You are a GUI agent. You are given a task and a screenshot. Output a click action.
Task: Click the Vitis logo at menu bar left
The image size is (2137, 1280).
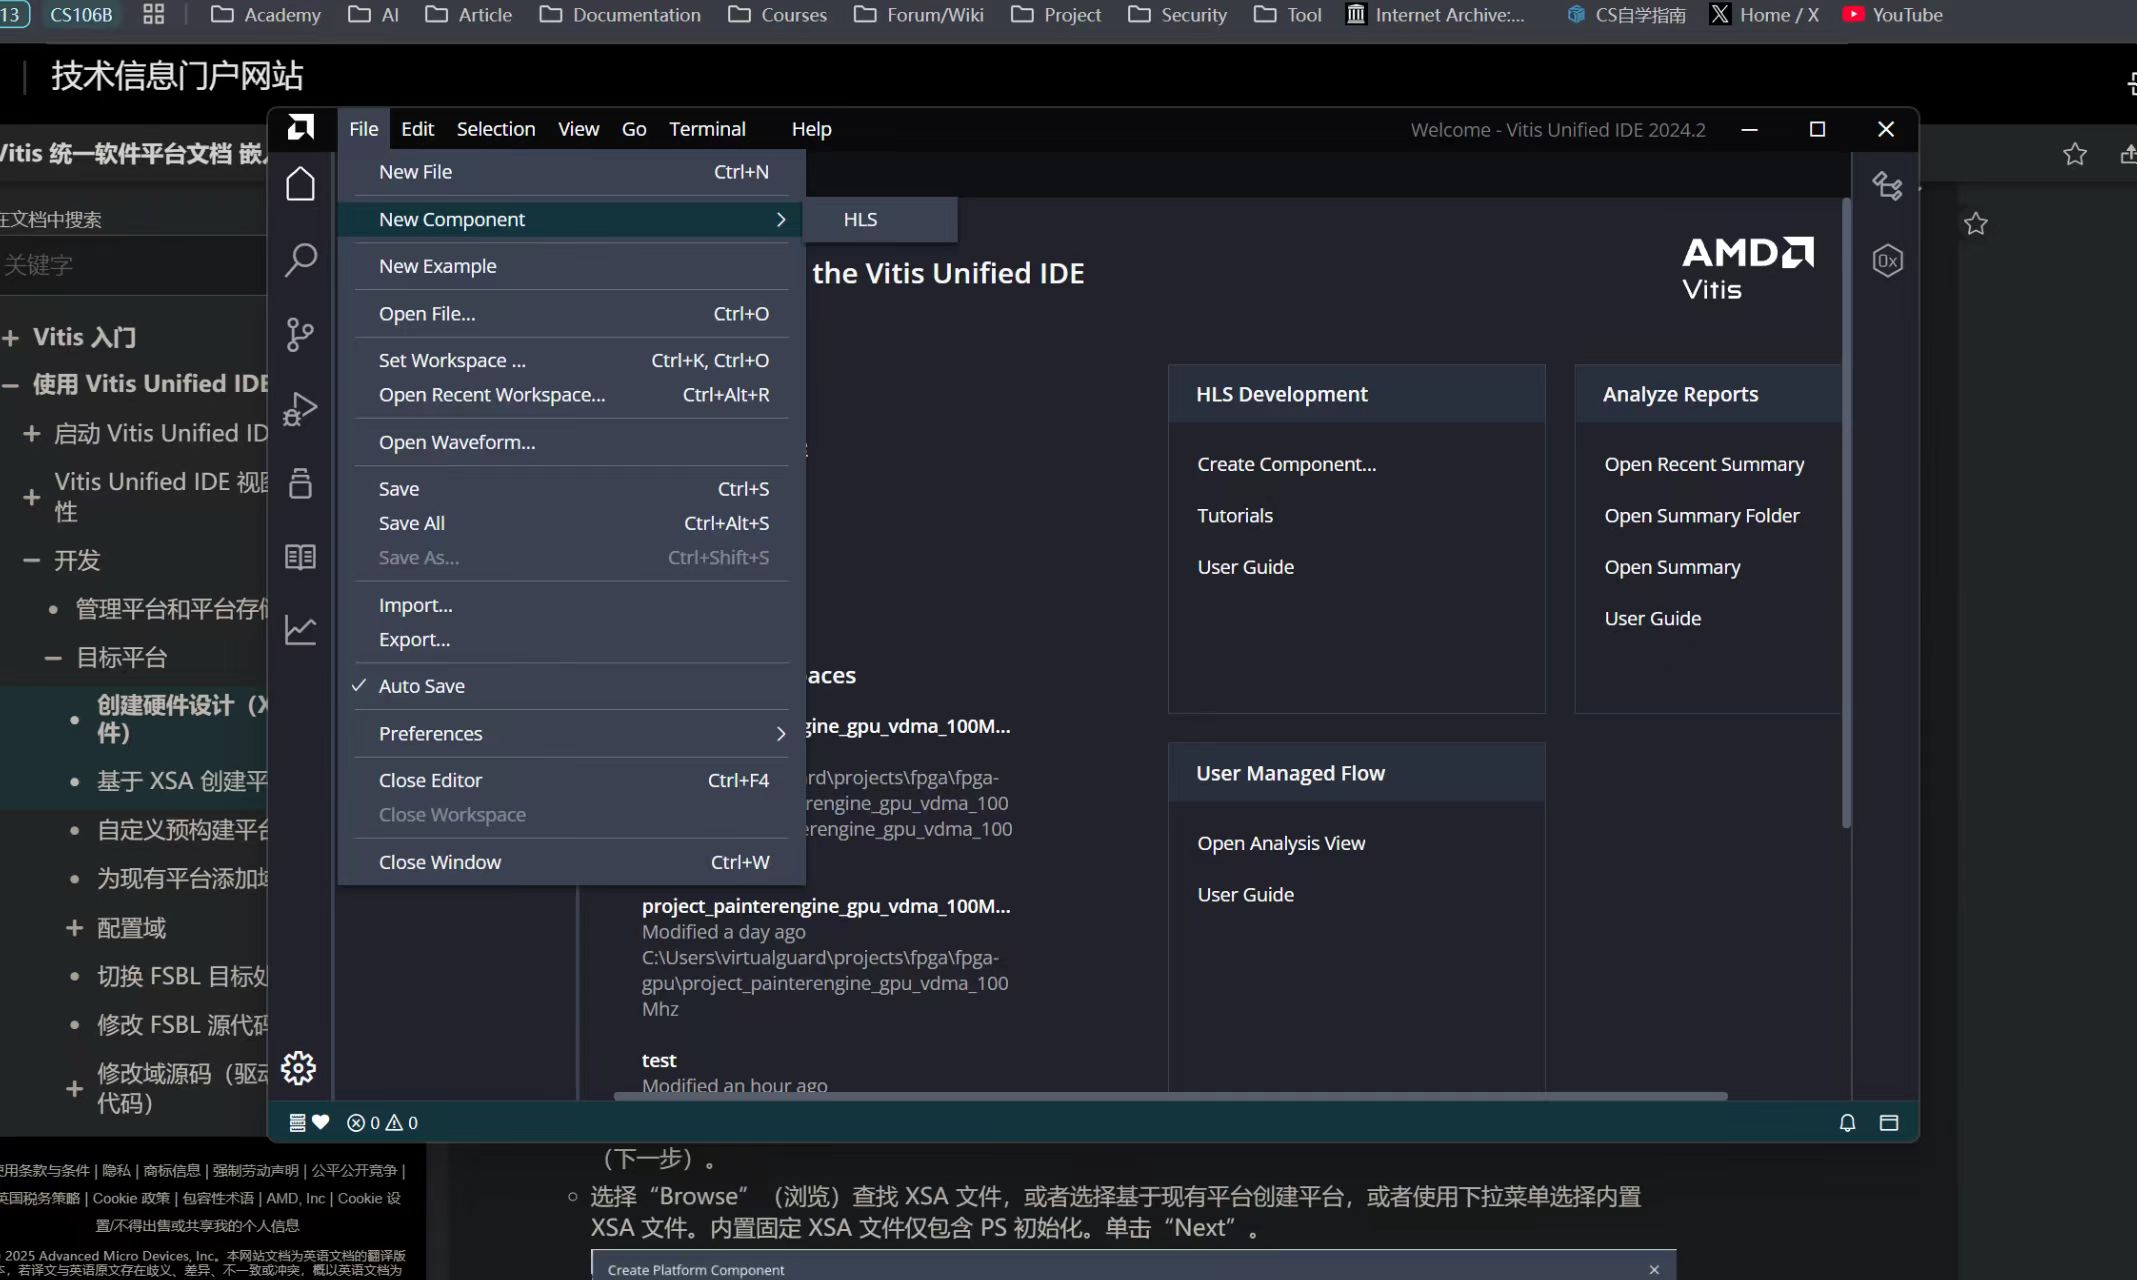click(x=300, y=128)
